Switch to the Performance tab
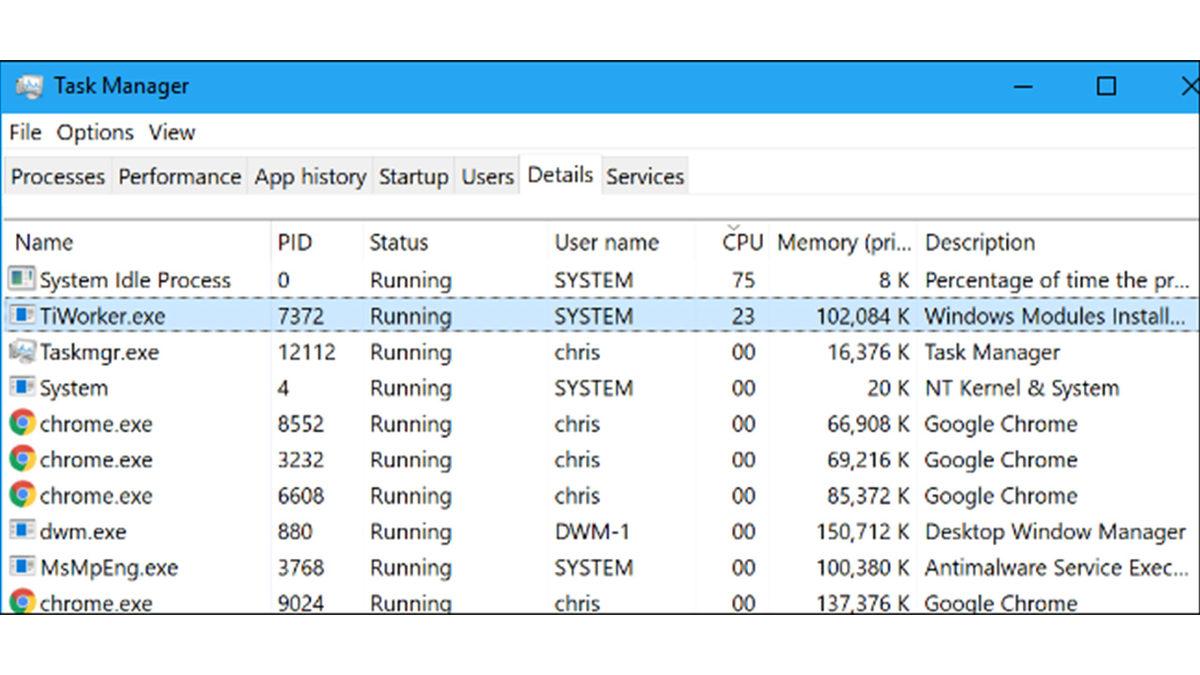The width and height of the screenshot is (1200, 675). (x=179, y=176)
